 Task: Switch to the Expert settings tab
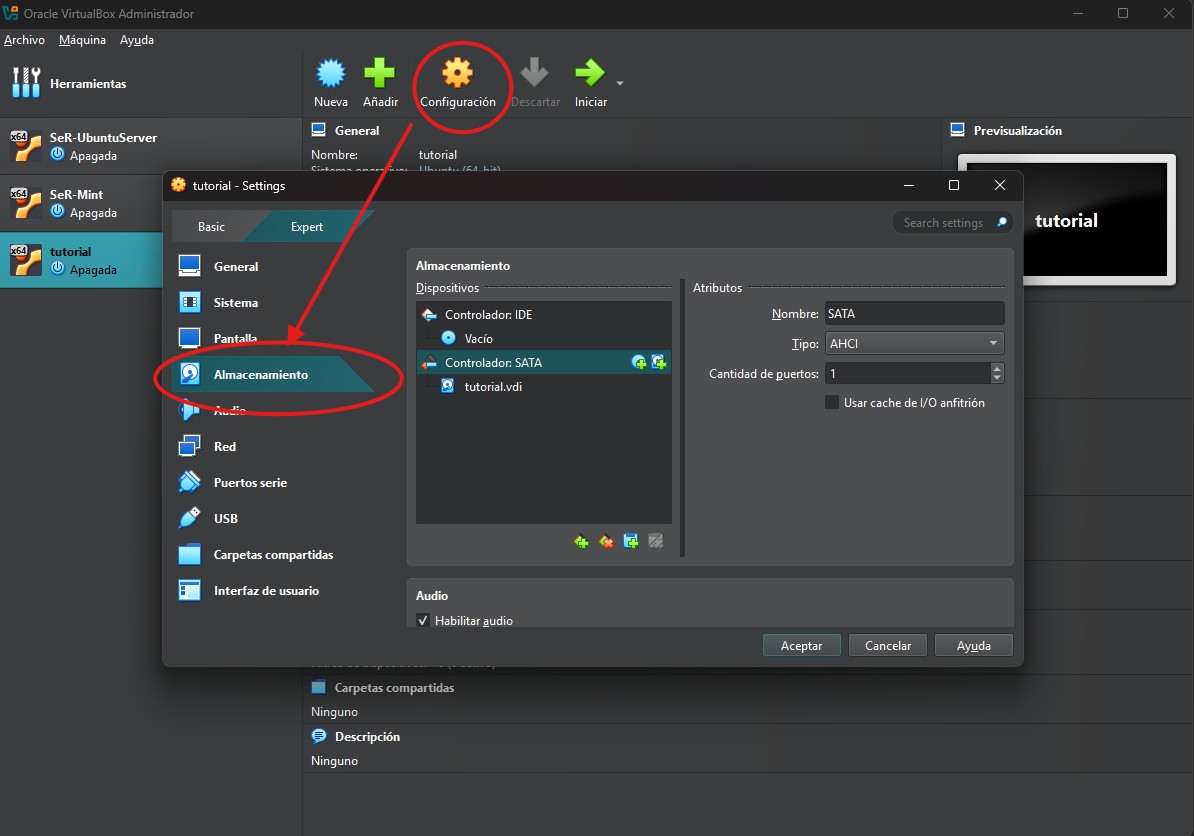pyautogui.click(x=307, y=227)
